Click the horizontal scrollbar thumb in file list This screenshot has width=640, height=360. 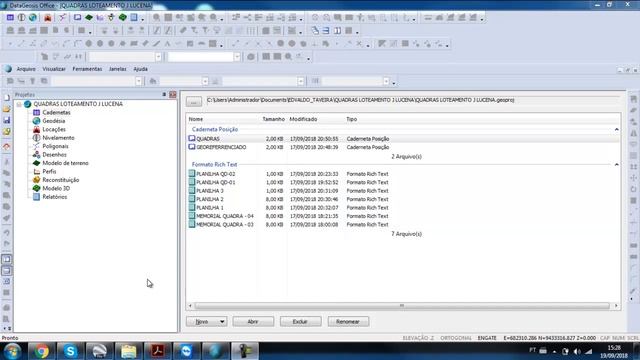tap(402, 306)
